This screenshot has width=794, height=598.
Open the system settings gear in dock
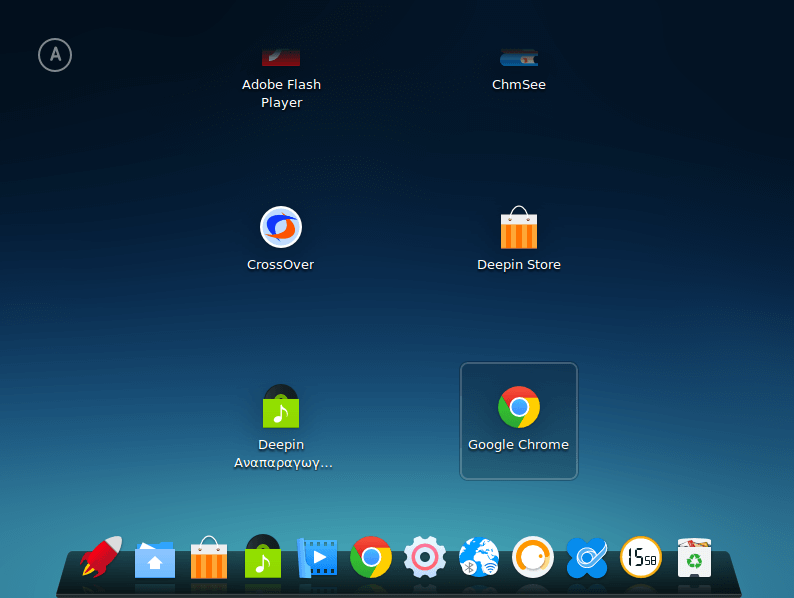tap(425, 557)
